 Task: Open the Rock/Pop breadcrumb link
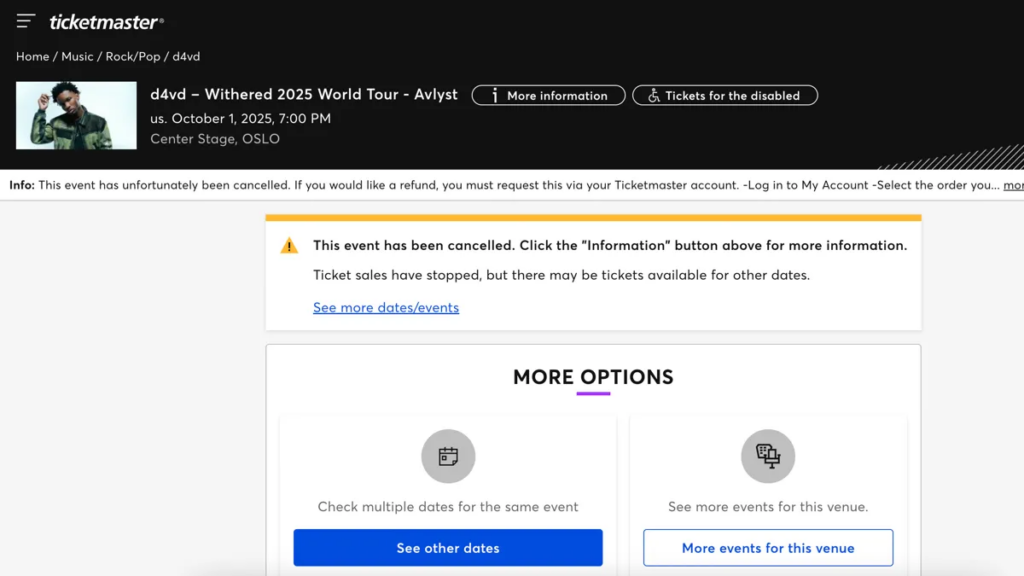pyautogui.click(x=133, y=56)
